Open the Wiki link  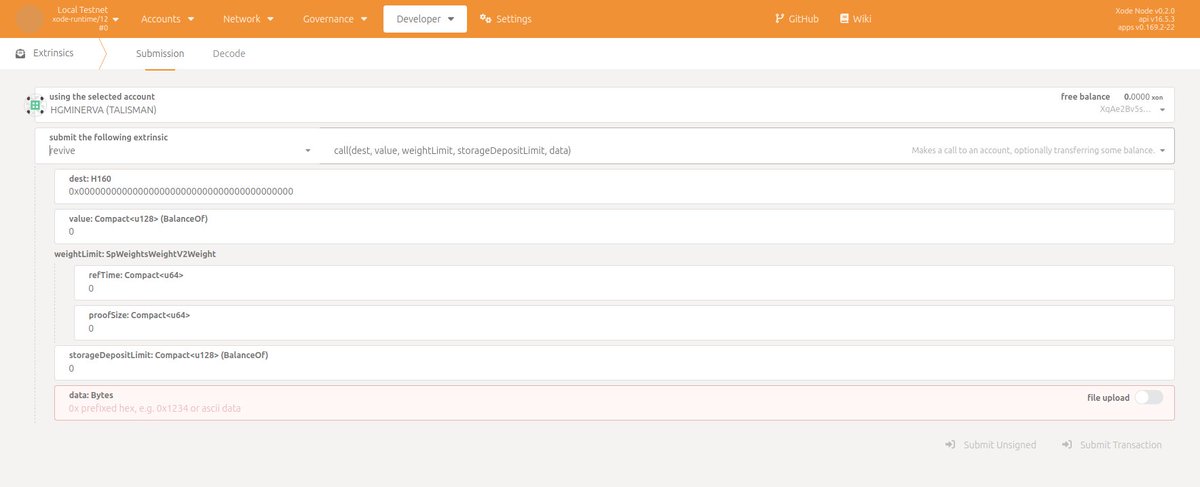pos(855,19)
